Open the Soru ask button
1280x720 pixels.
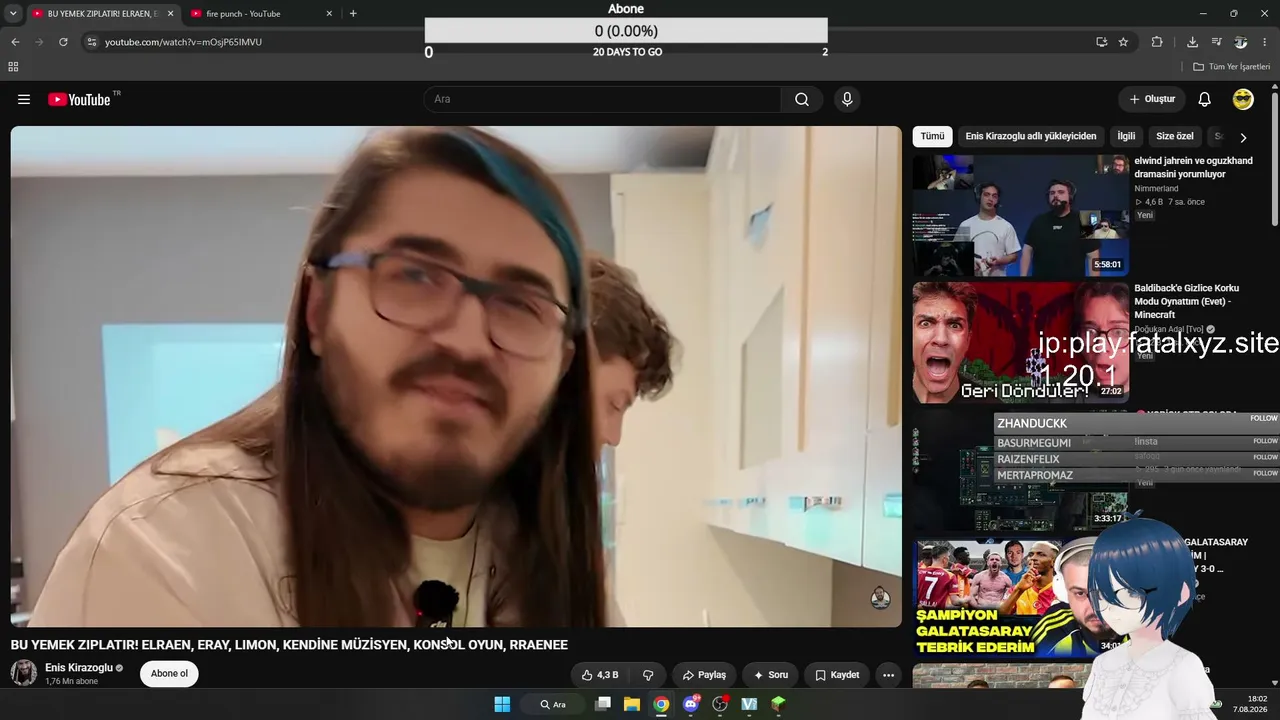click(770, 675)
